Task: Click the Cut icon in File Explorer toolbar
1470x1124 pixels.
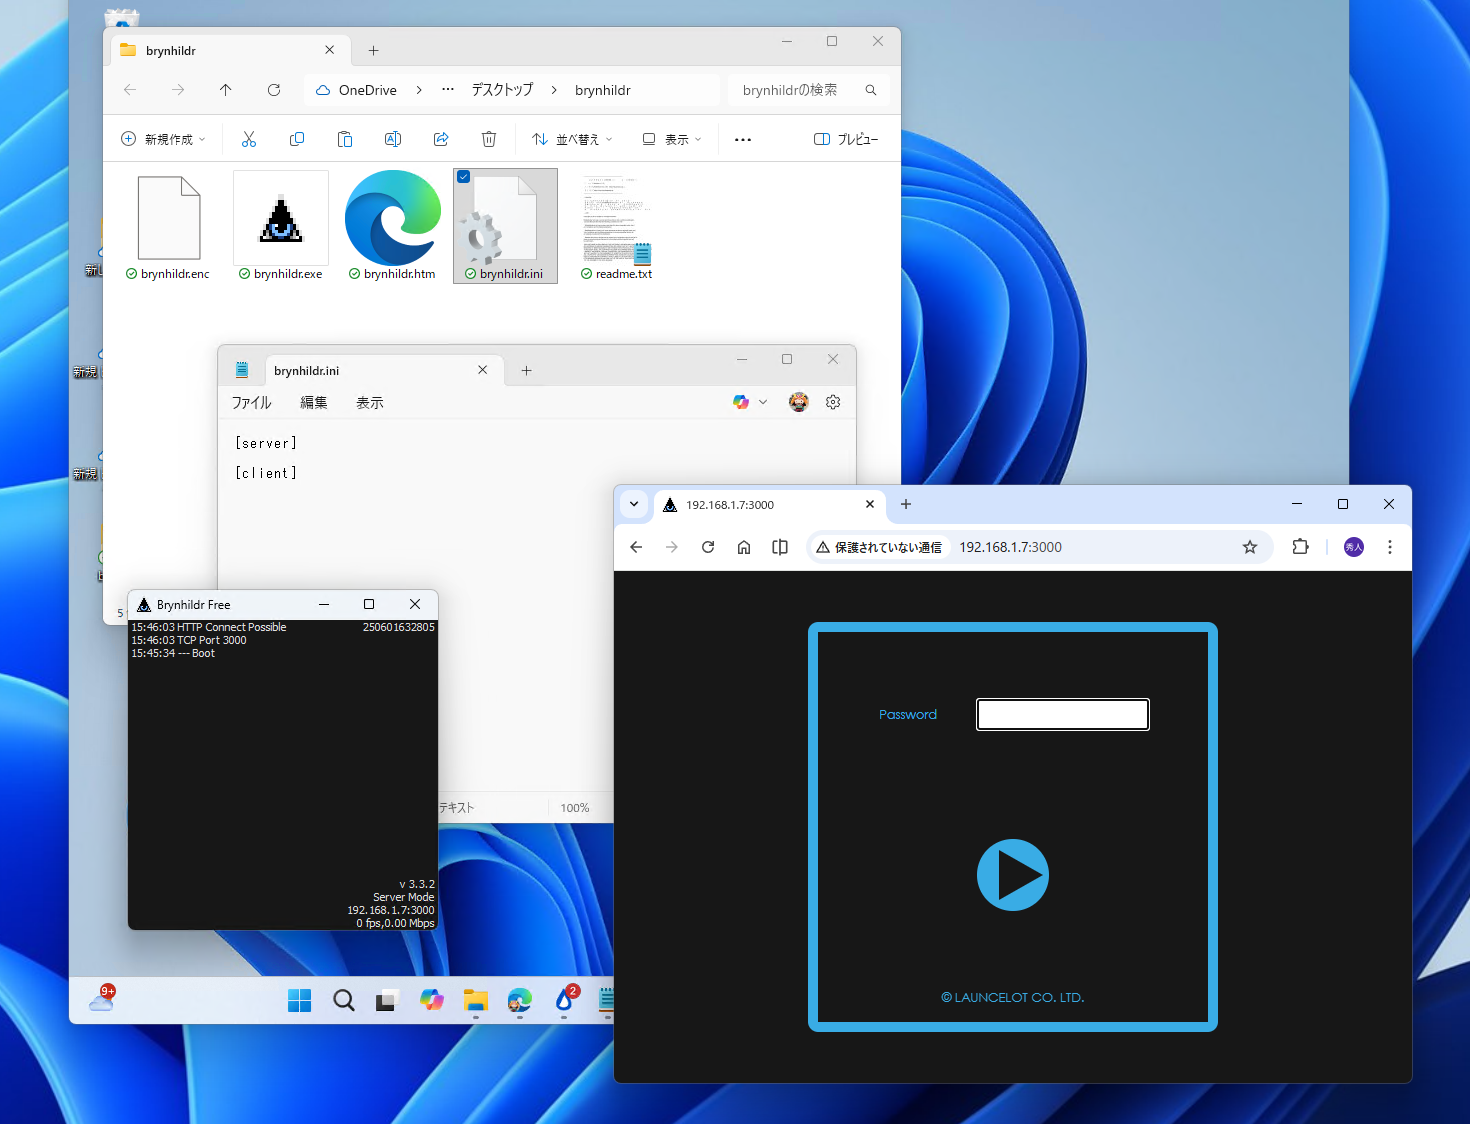Action: tap(249, 139)
